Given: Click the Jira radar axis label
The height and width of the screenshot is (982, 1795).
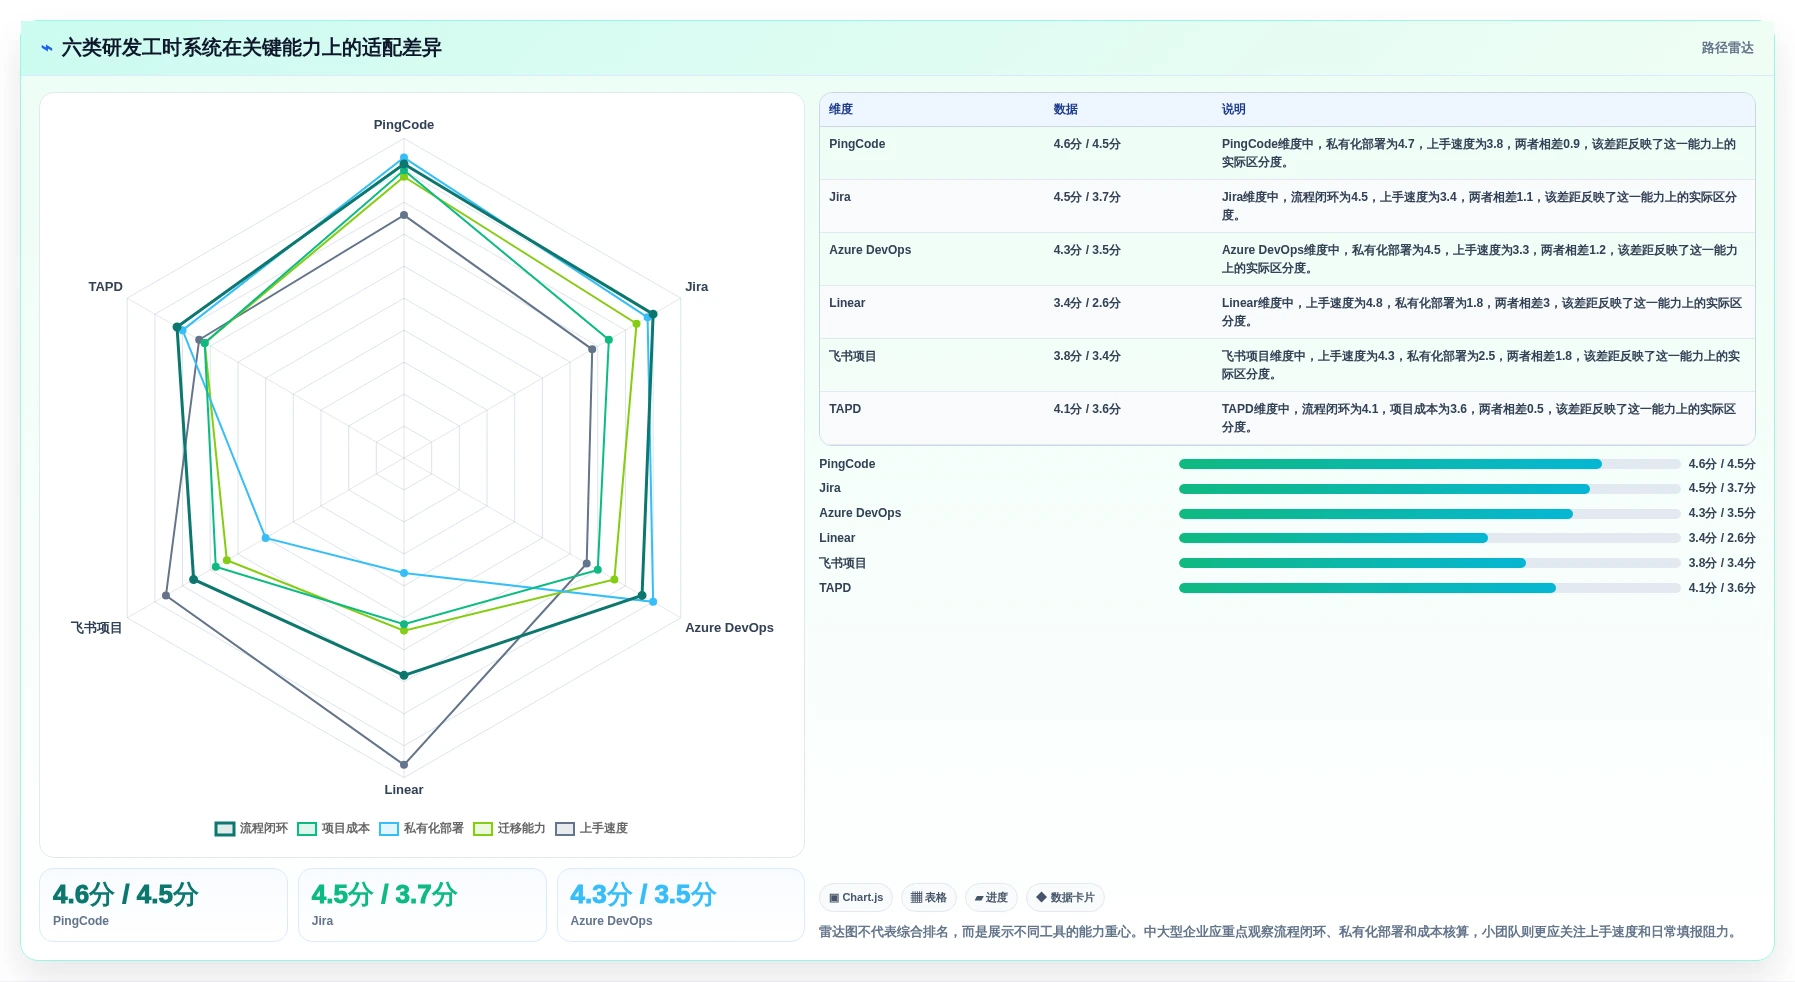Looking at the screenshot, I should [697, 287].
